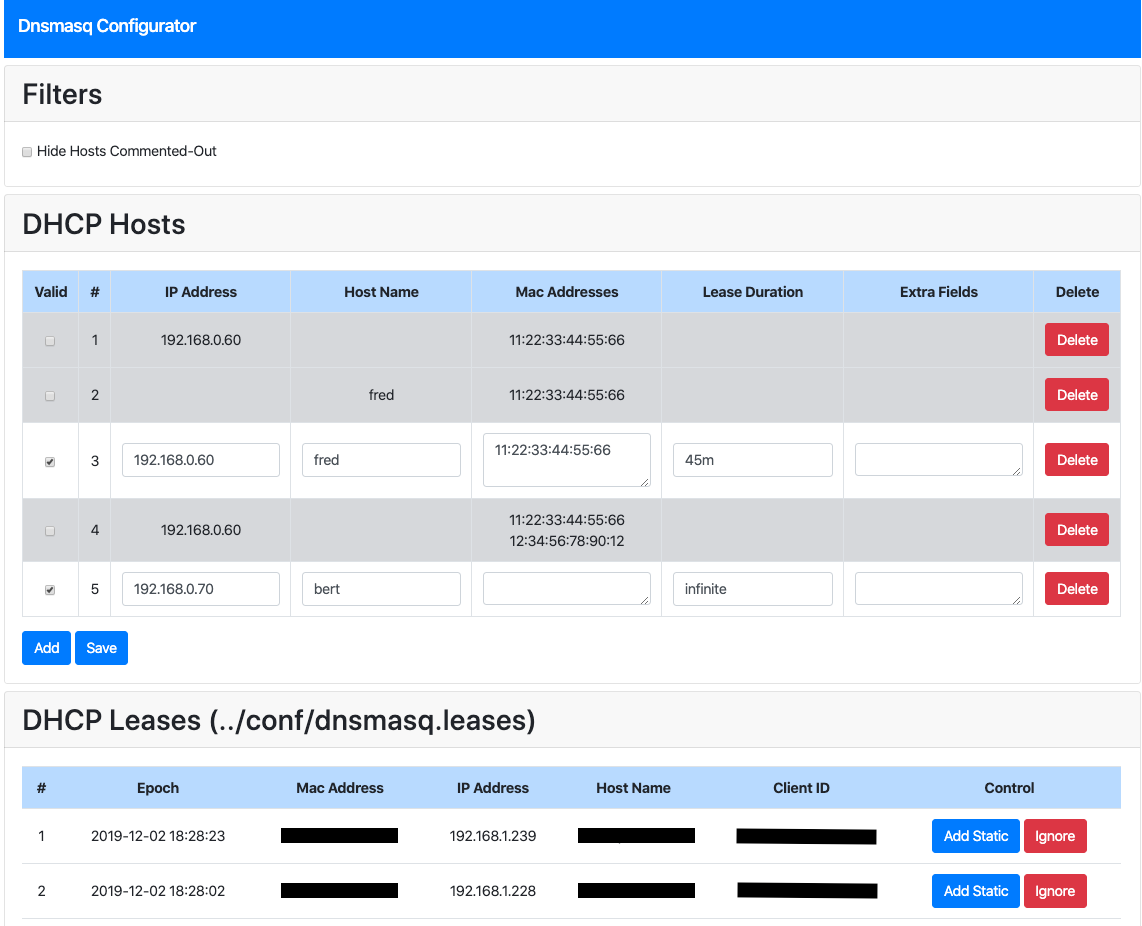Delete DHCP host row 2
Screen dimensions: 1142x926
tap(1076, 394)
